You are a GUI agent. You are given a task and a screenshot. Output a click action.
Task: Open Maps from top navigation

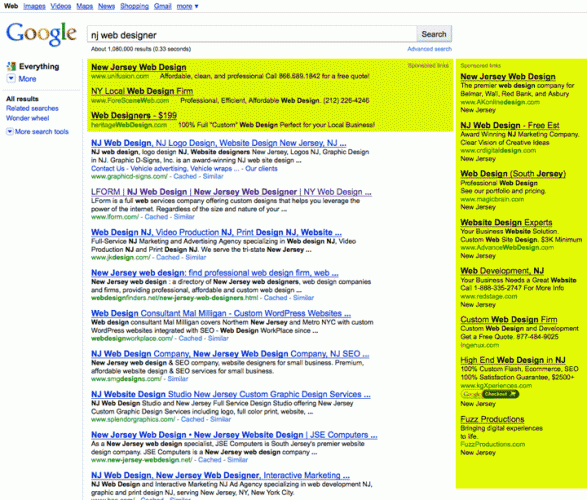click(85, 6)
